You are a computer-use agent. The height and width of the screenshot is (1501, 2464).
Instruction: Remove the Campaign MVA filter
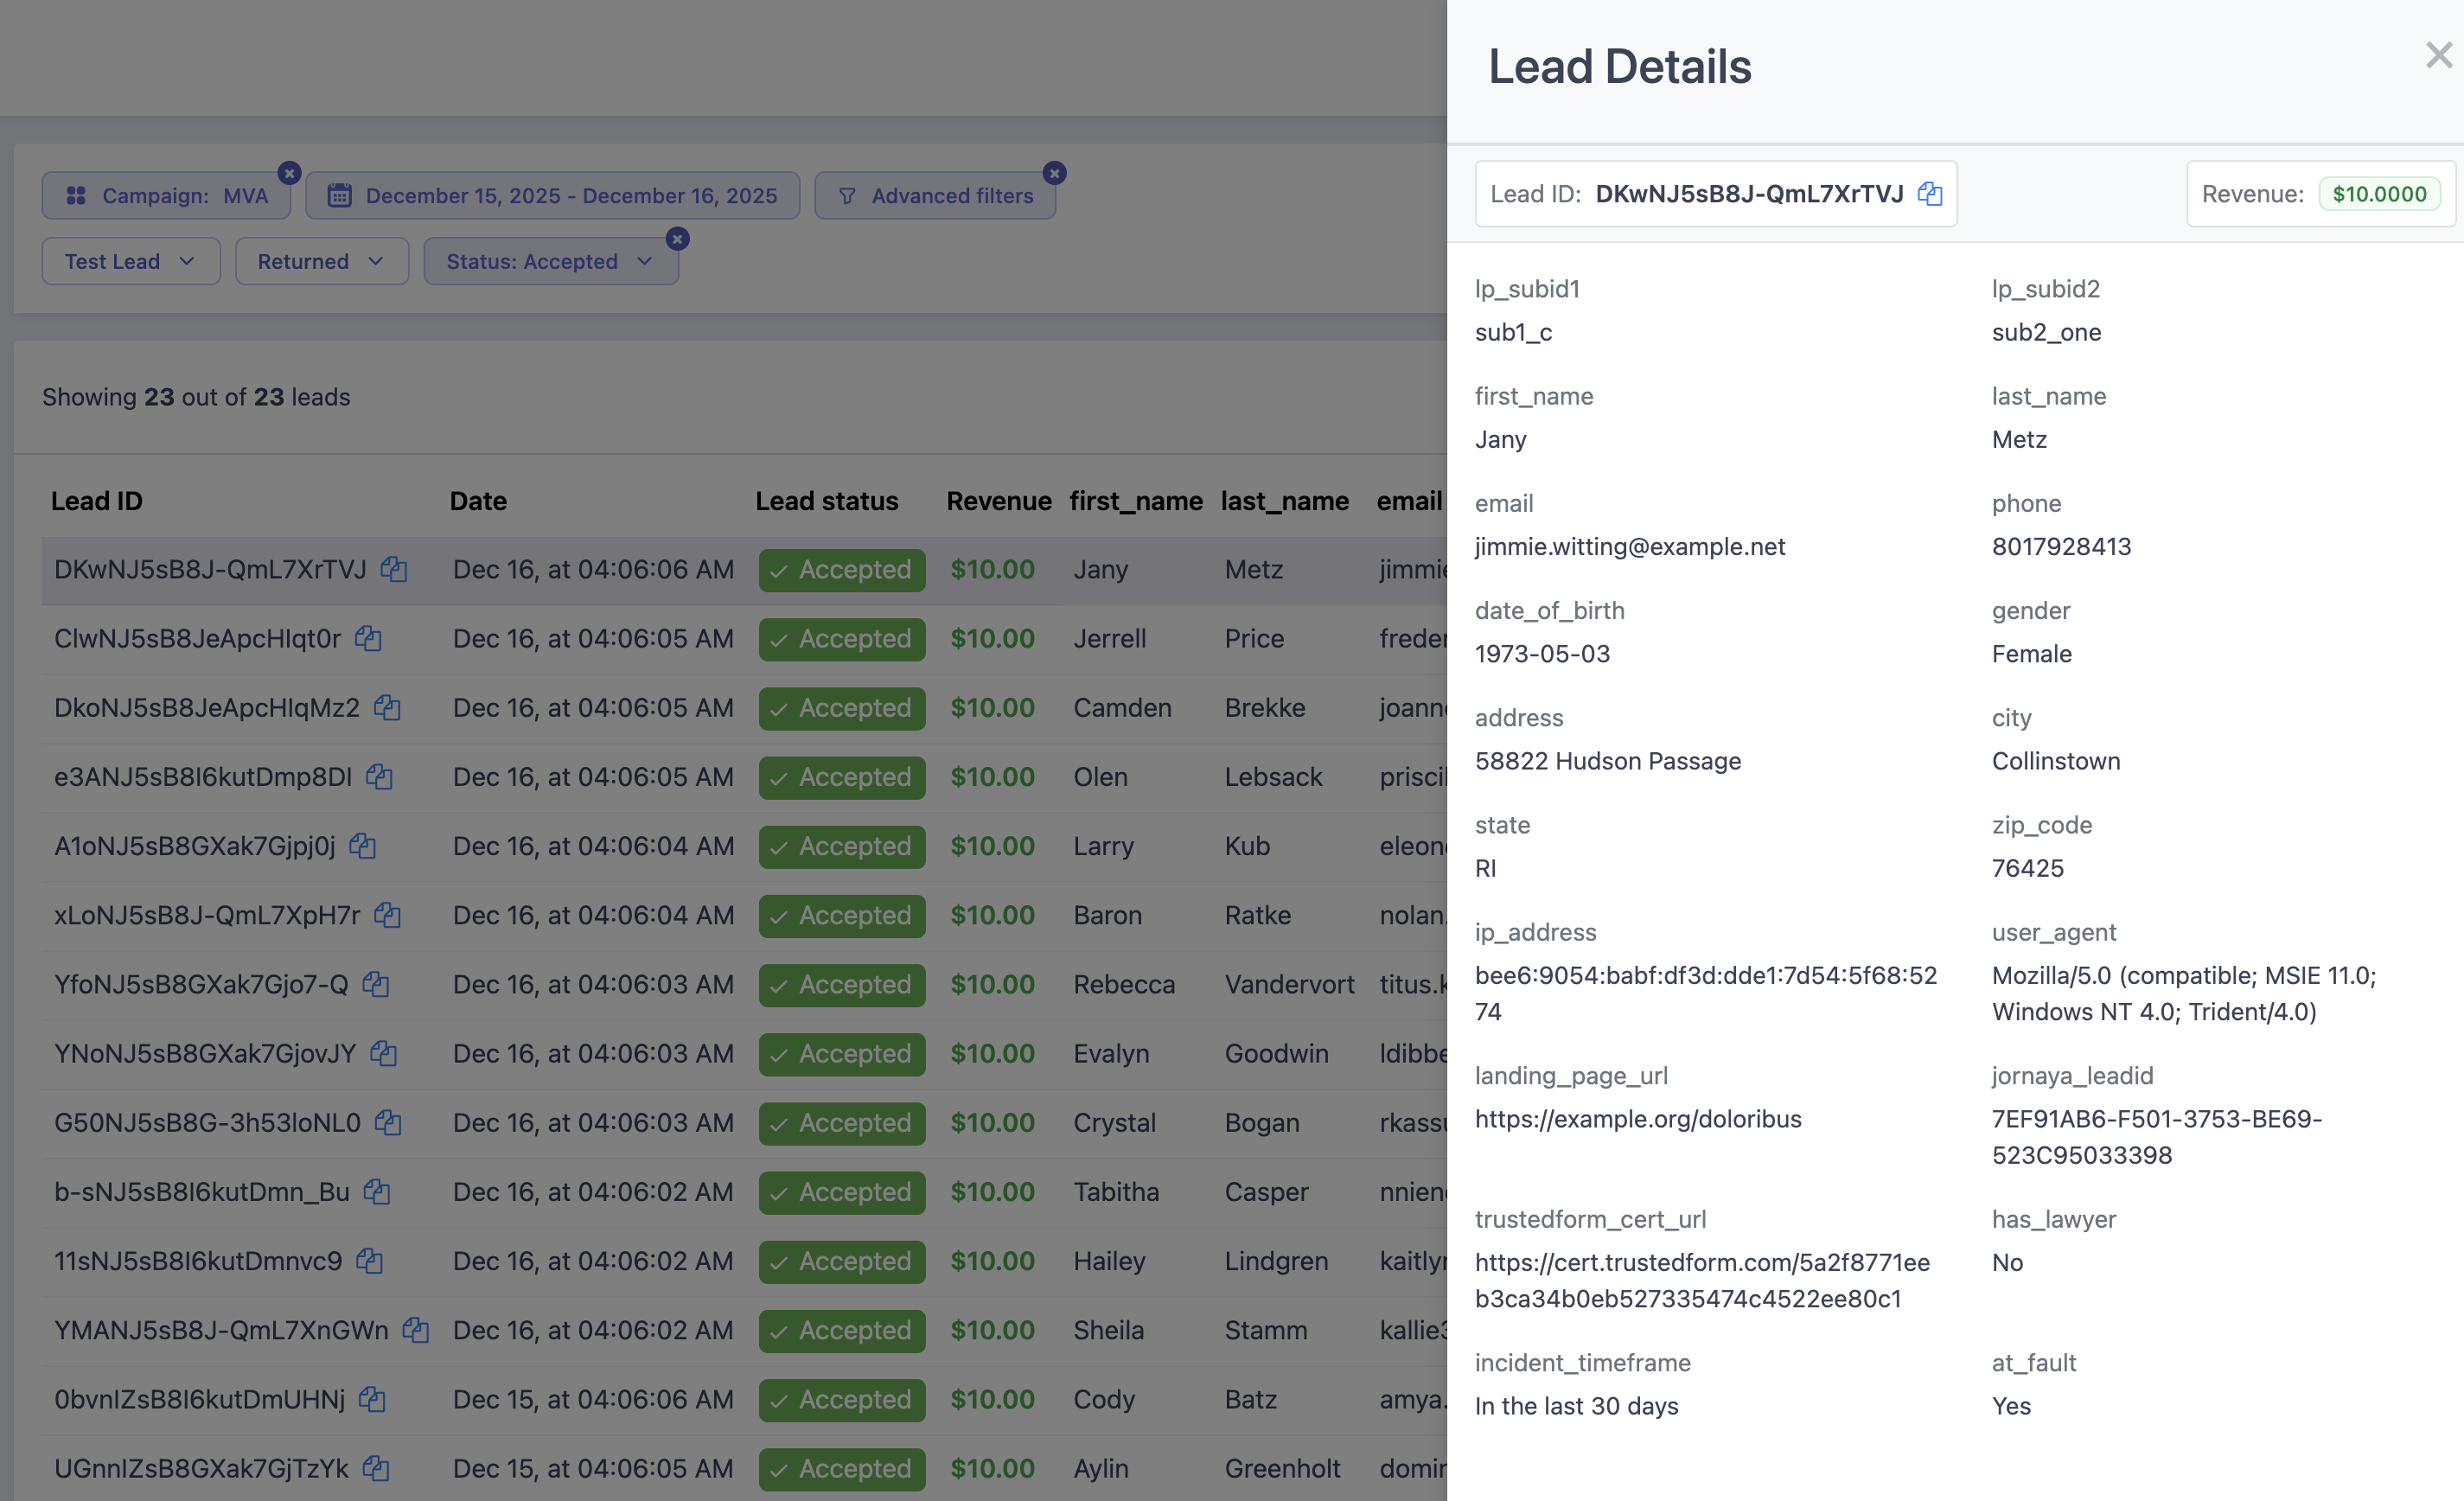click(289, 173)
